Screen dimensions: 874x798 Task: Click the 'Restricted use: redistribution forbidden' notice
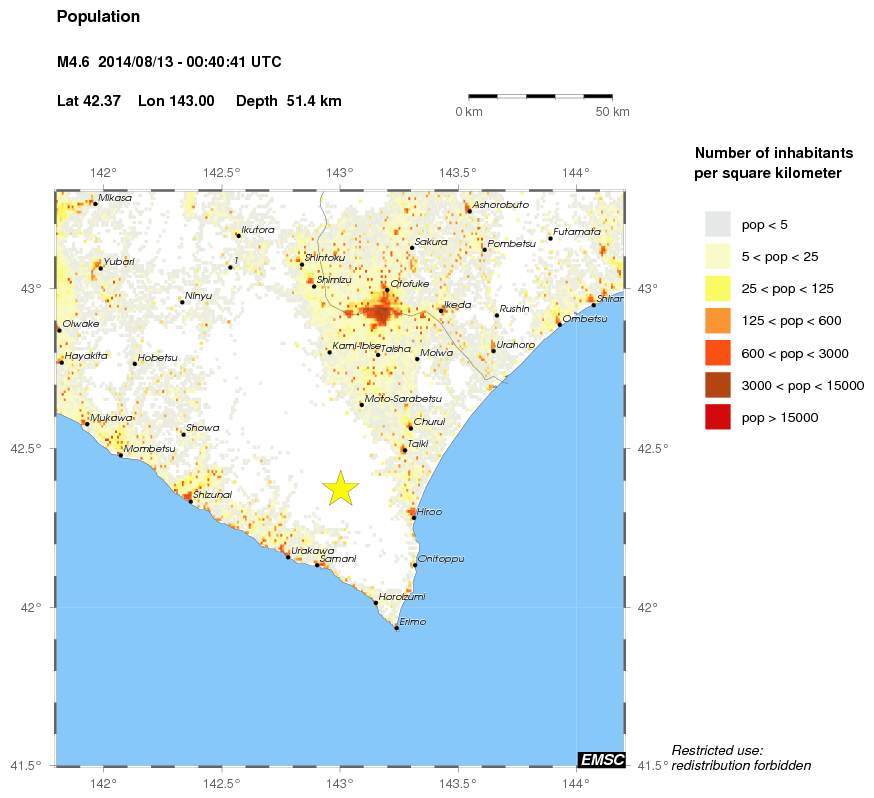741,758
